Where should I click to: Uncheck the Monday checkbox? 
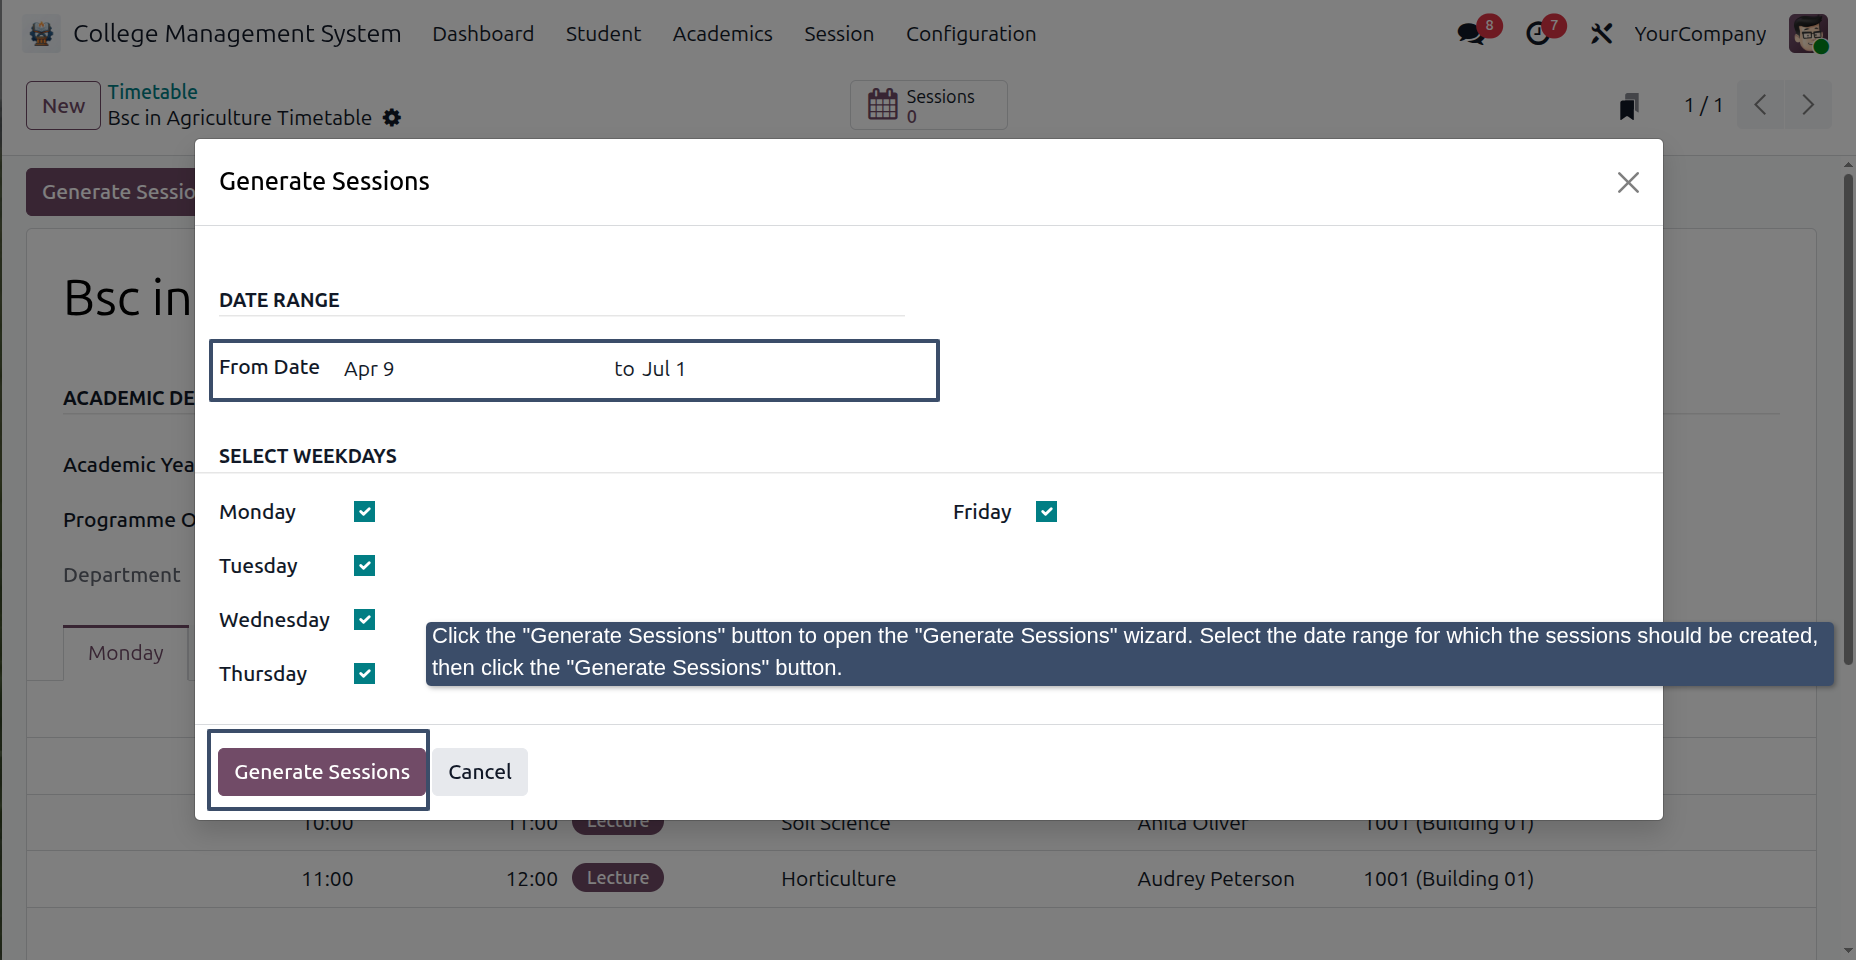tap(365, 512)
